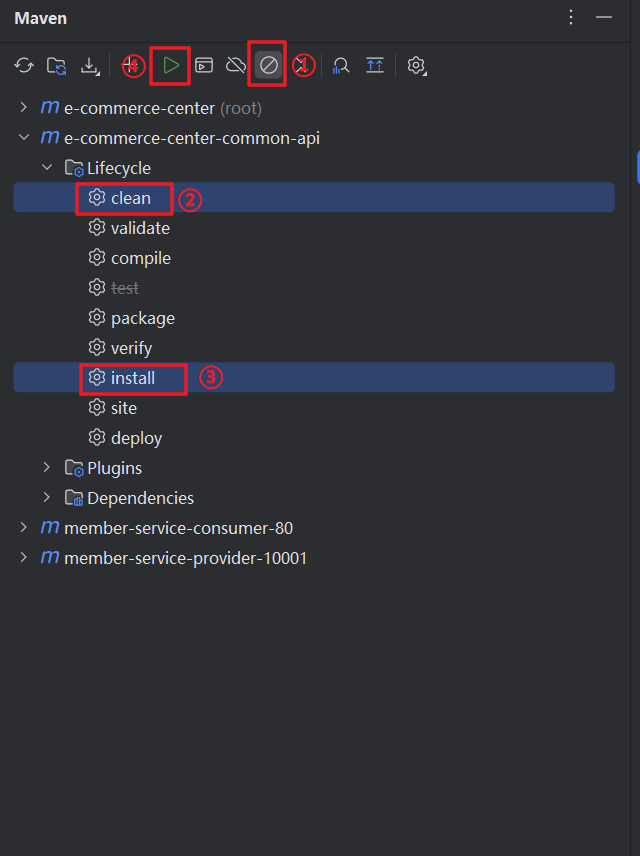Screen dimensions: 640x856
Task: Click the Analyze Dependencies icon
Action: point(341,66)
